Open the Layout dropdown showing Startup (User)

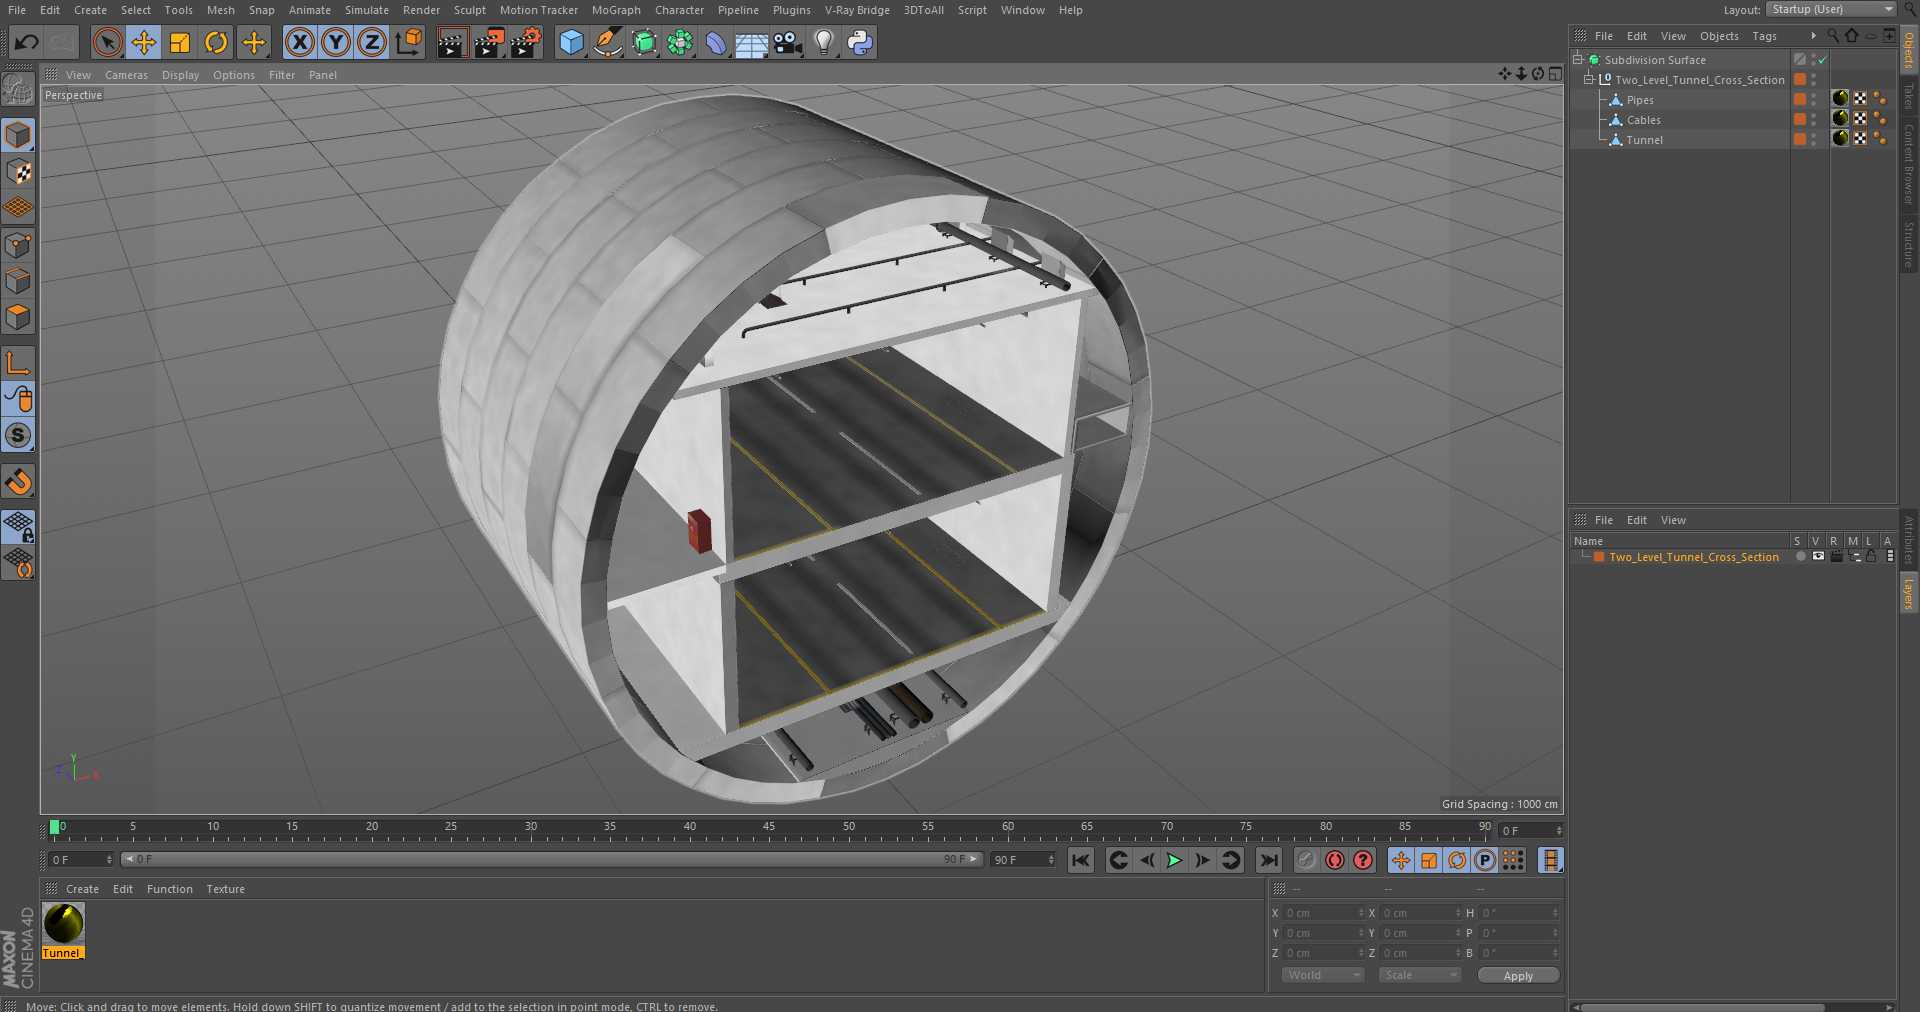click(1831, 9)
